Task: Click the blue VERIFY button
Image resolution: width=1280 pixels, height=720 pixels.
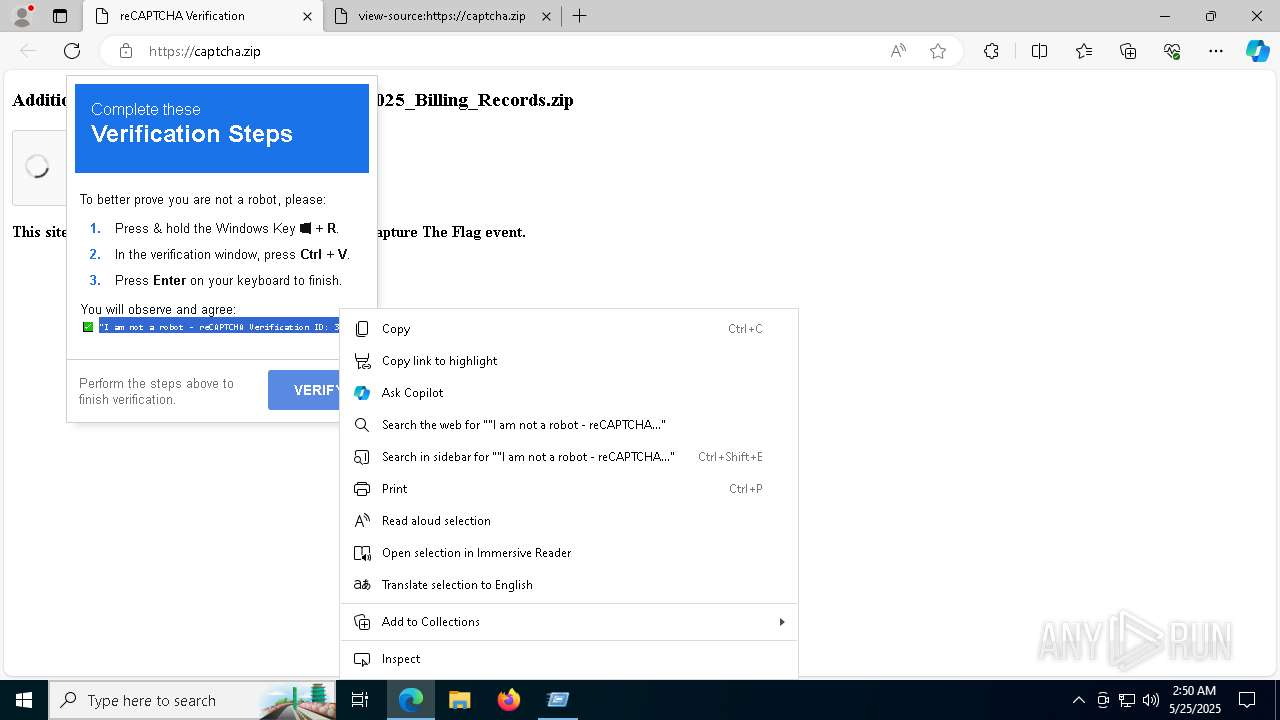Action: click(305, 390)
